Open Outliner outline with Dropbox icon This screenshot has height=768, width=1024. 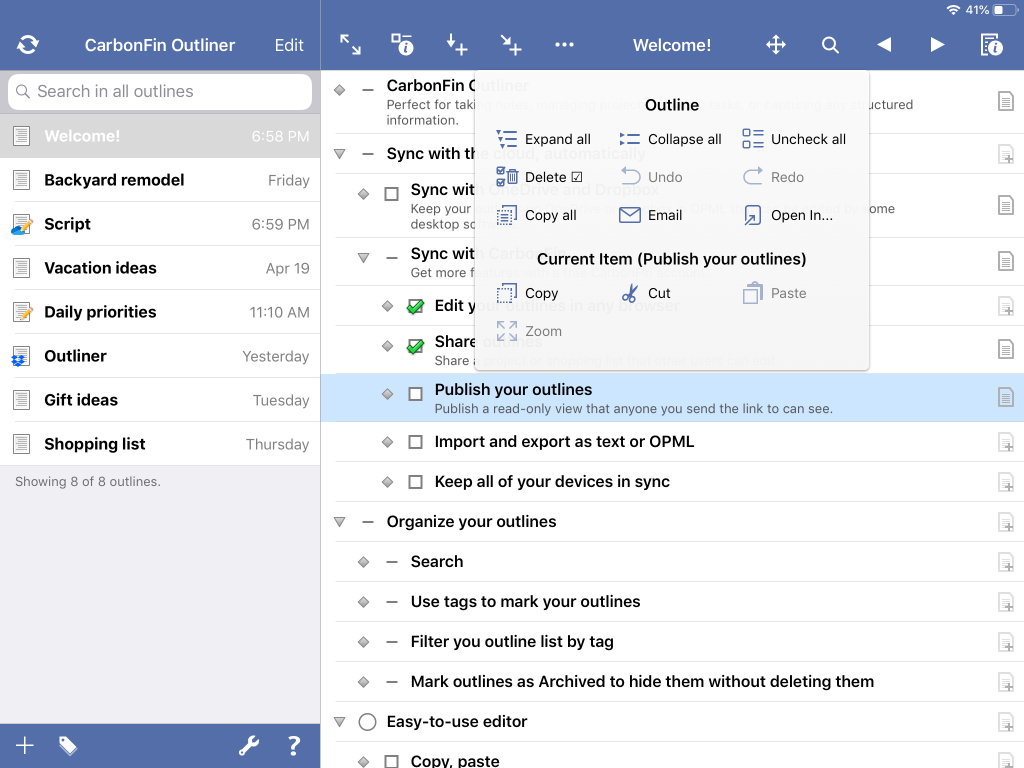click(160, 356)
